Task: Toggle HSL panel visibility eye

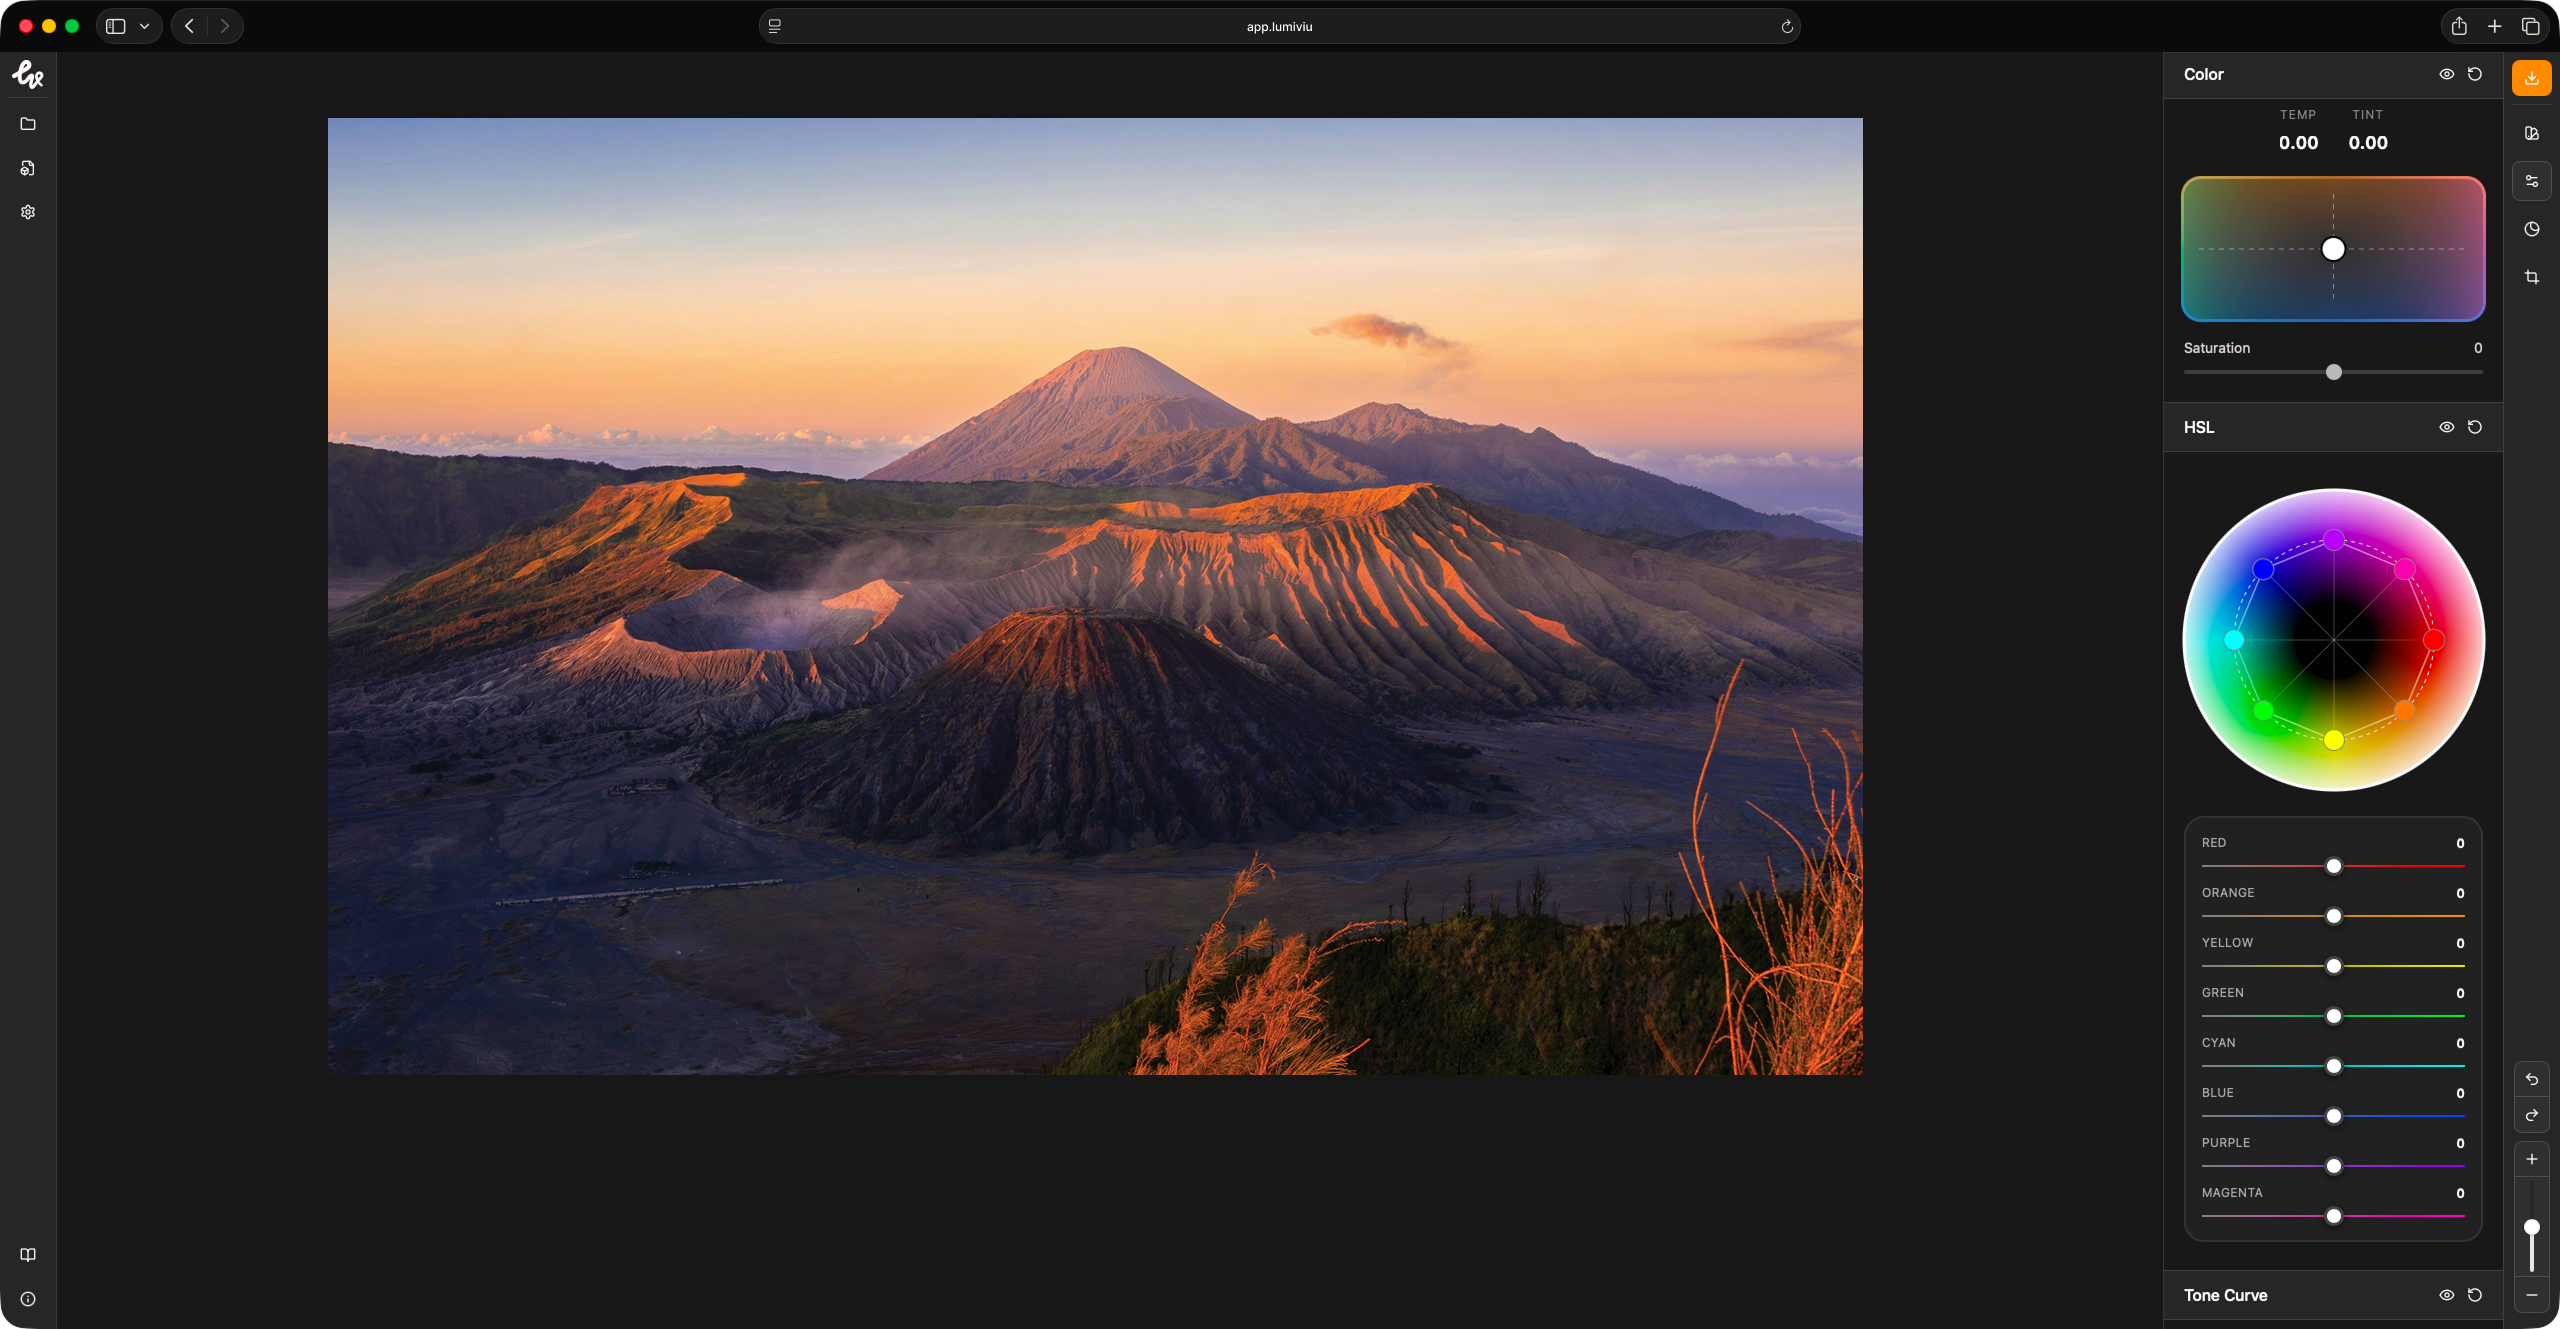Action: [2446, 427]
